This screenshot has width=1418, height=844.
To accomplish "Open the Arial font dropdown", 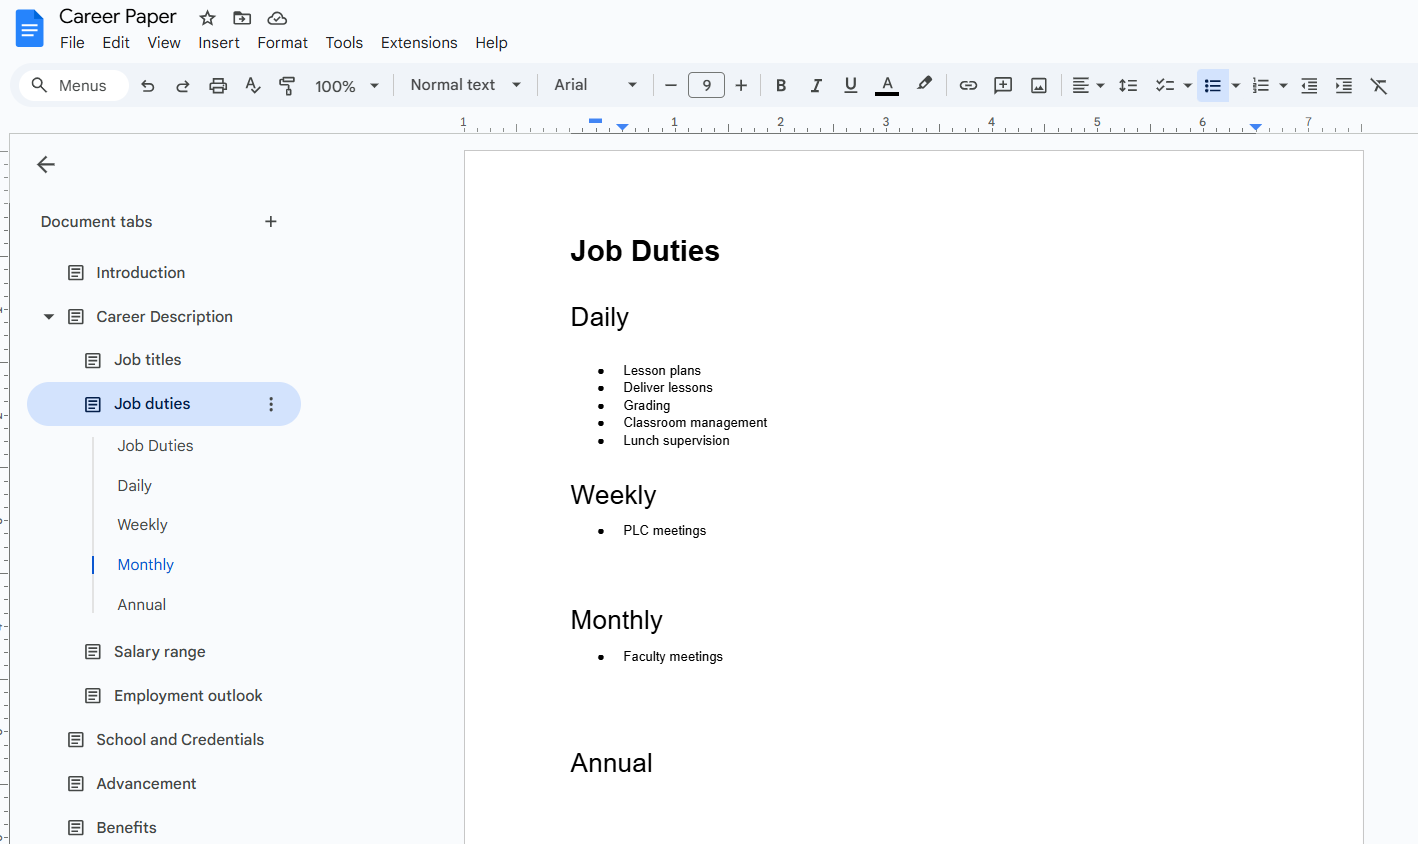I will [x=596, y=85].
